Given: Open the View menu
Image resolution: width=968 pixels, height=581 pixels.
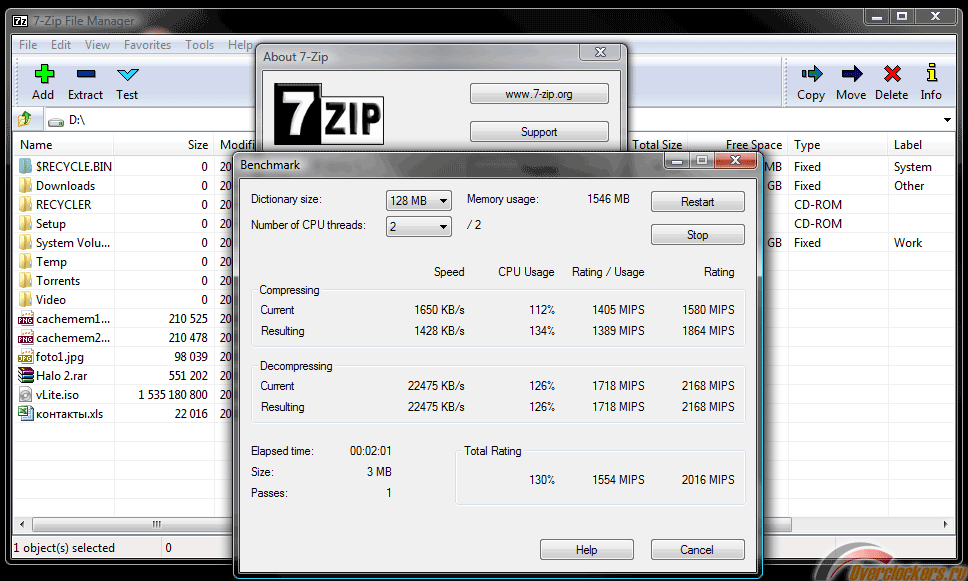Looking at the screenshot, I should pos(98,44).
